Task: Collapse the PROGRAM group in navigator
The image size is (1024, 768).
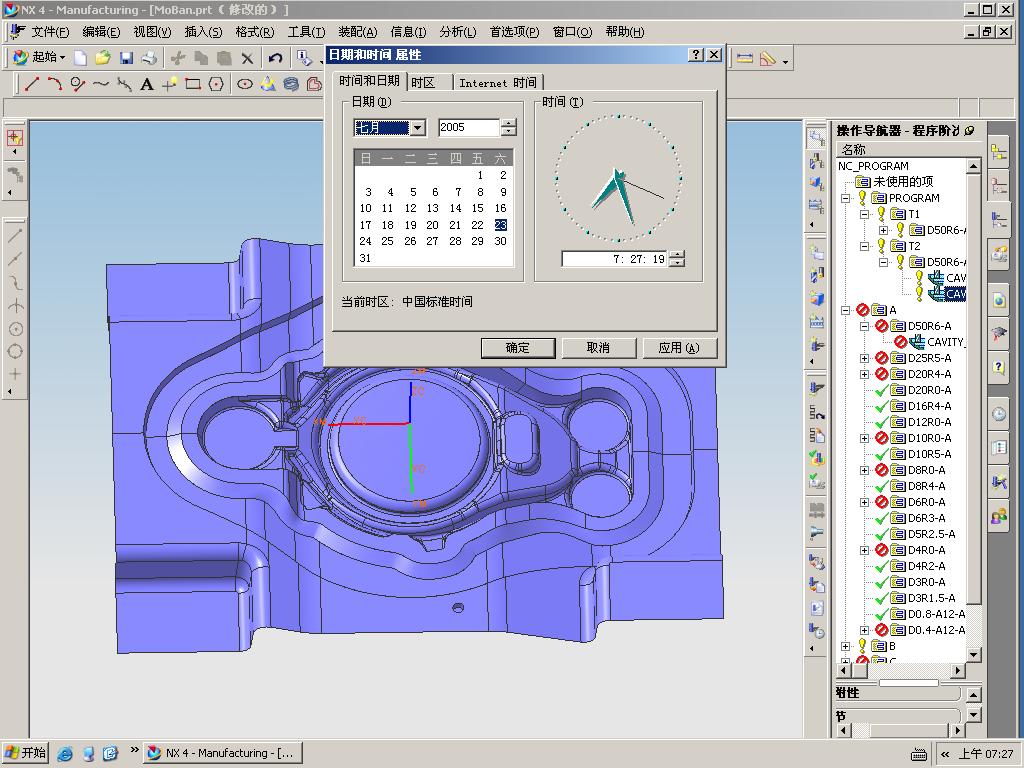Action: click(x=846, y=198)
